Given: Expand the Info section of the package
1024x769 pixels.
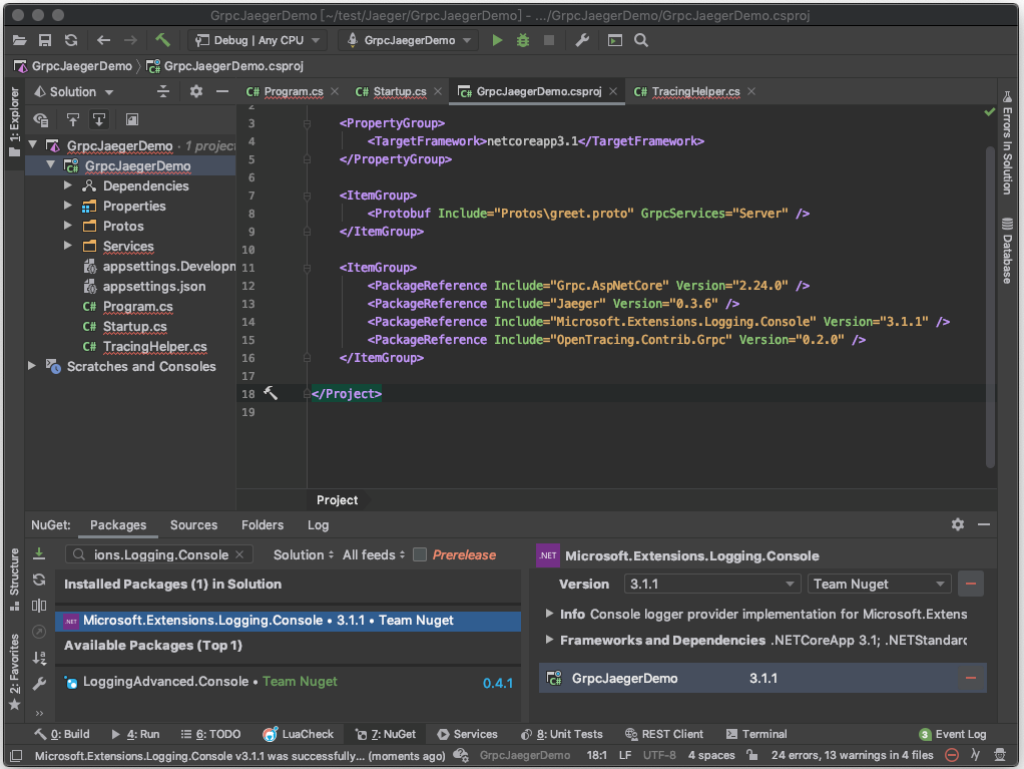Looking at the screenshot, I should tap(549, 614).
